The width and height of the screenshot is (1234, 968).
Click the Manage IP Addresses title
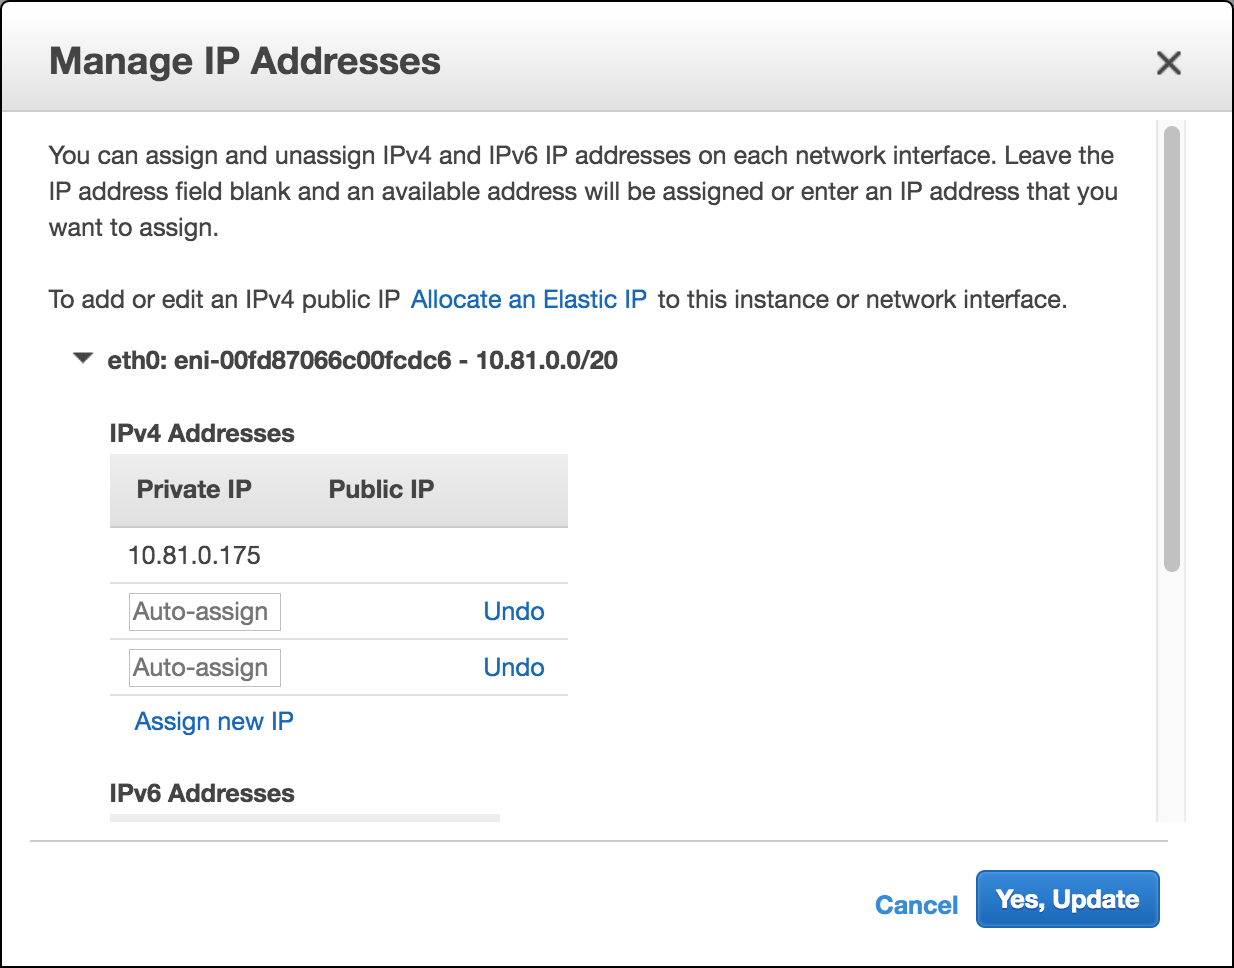click(x=246, y=61)
